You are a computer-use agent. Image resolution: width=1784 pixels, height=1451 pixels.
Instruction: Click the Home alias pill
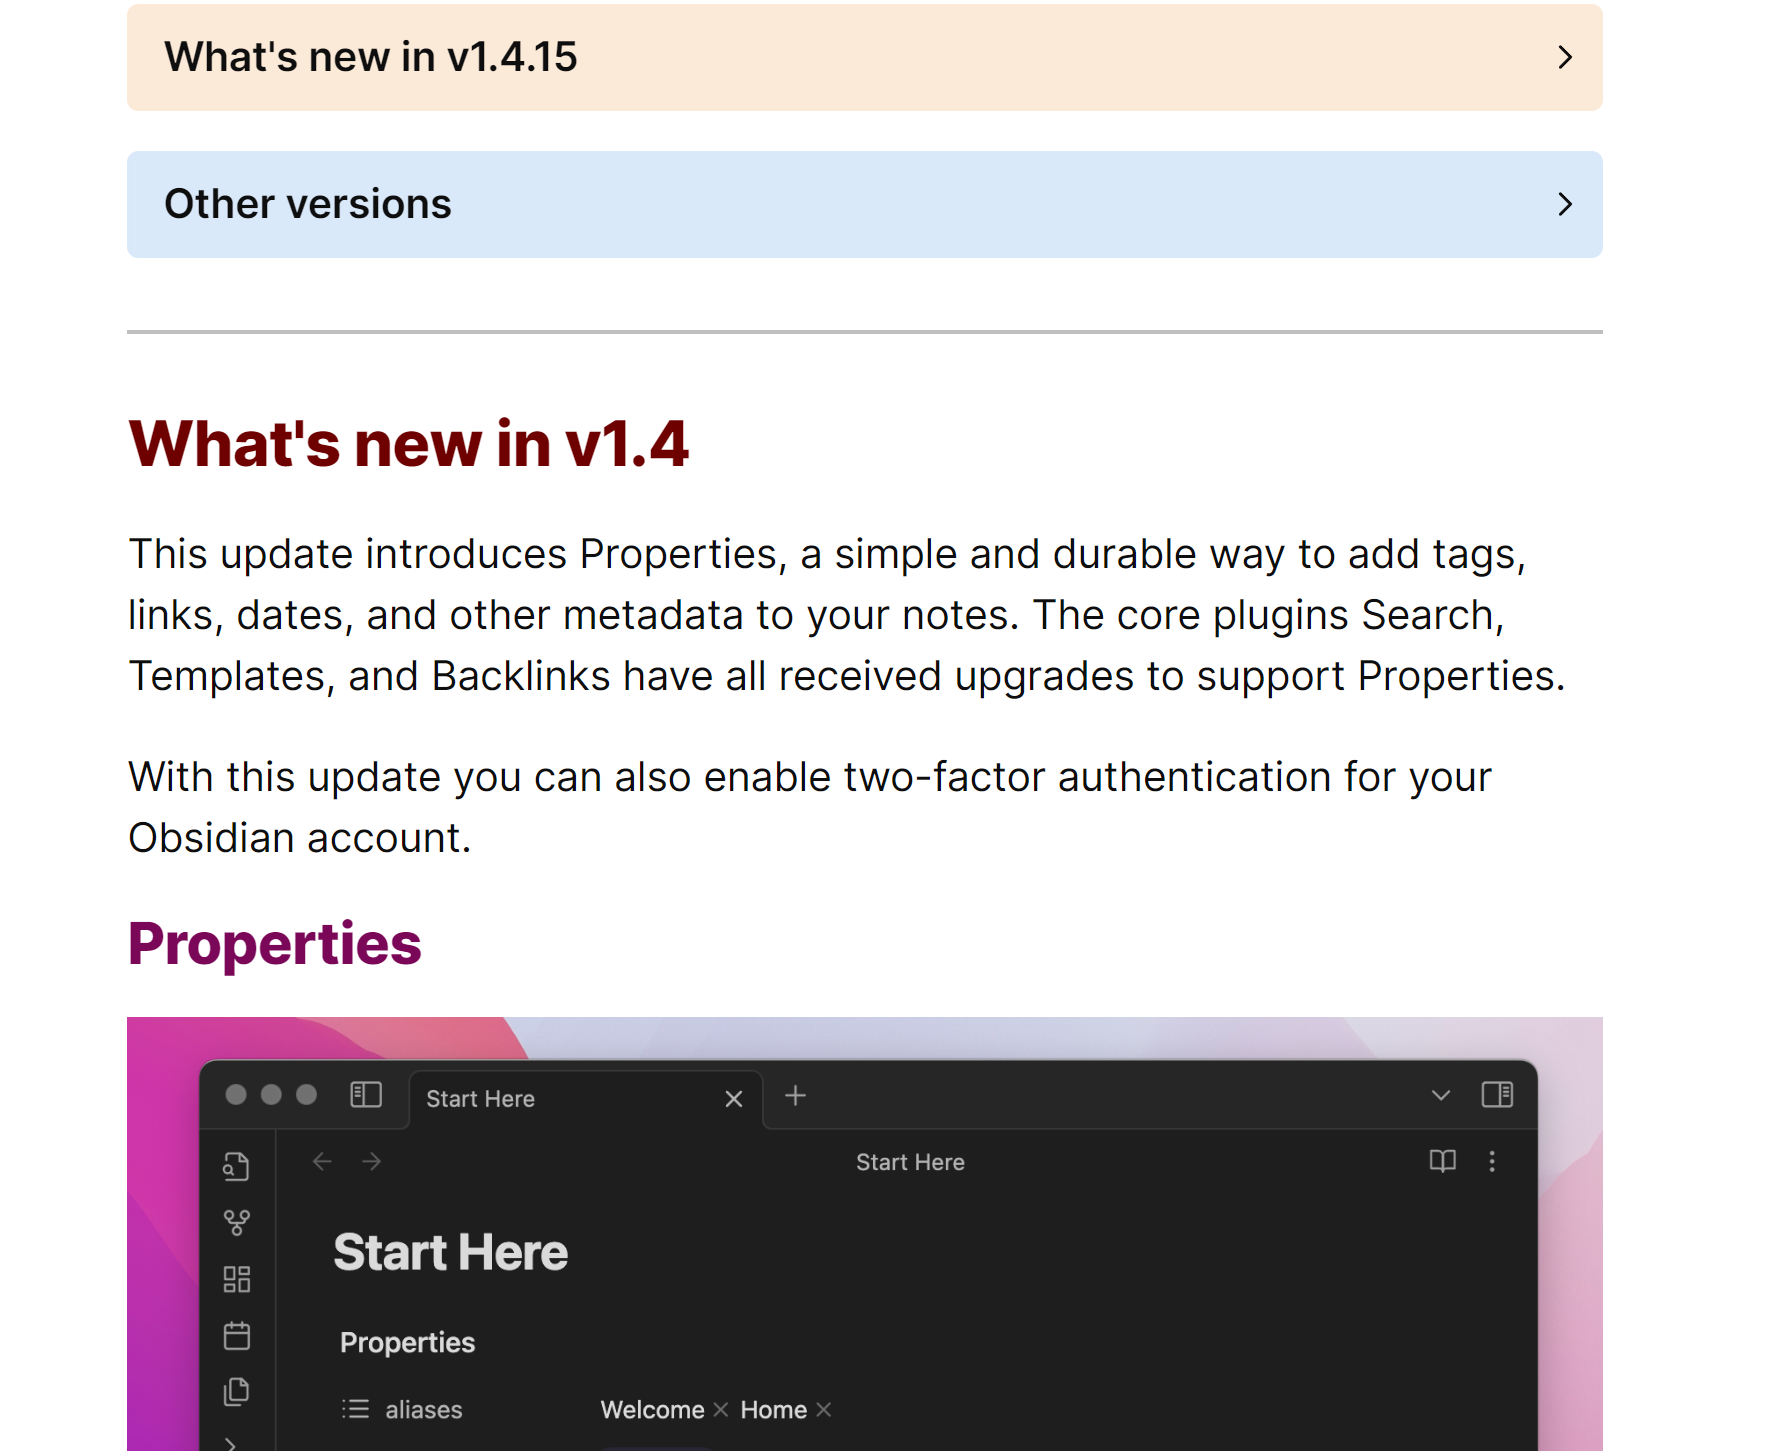point(773,1410)
